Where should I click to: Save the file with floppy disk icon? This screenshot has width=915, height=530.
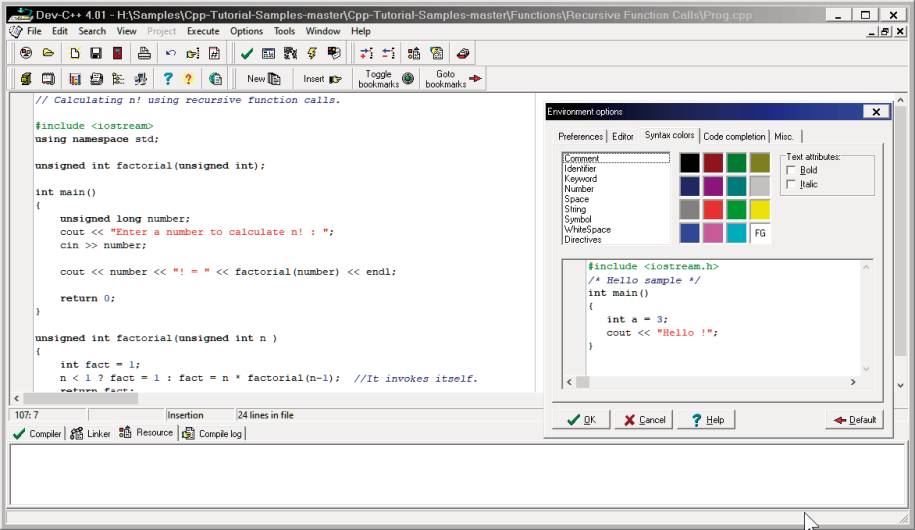coord(96,54)
